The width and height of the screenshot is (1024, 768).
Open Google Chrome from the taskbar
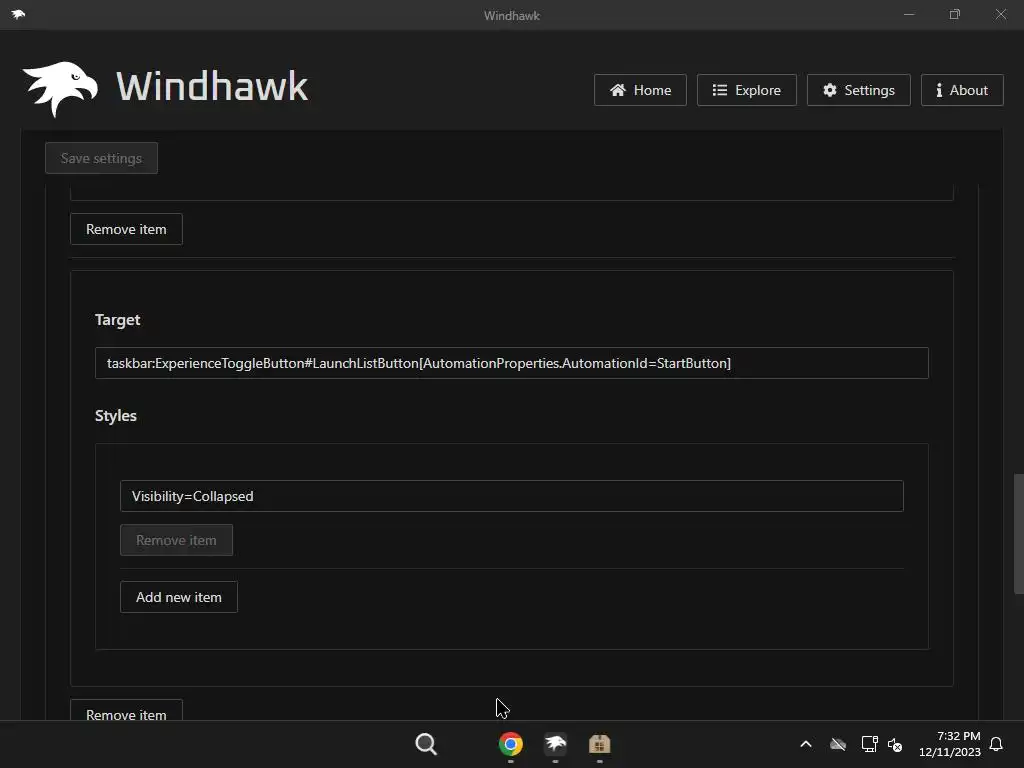click(x=511, y=744)
